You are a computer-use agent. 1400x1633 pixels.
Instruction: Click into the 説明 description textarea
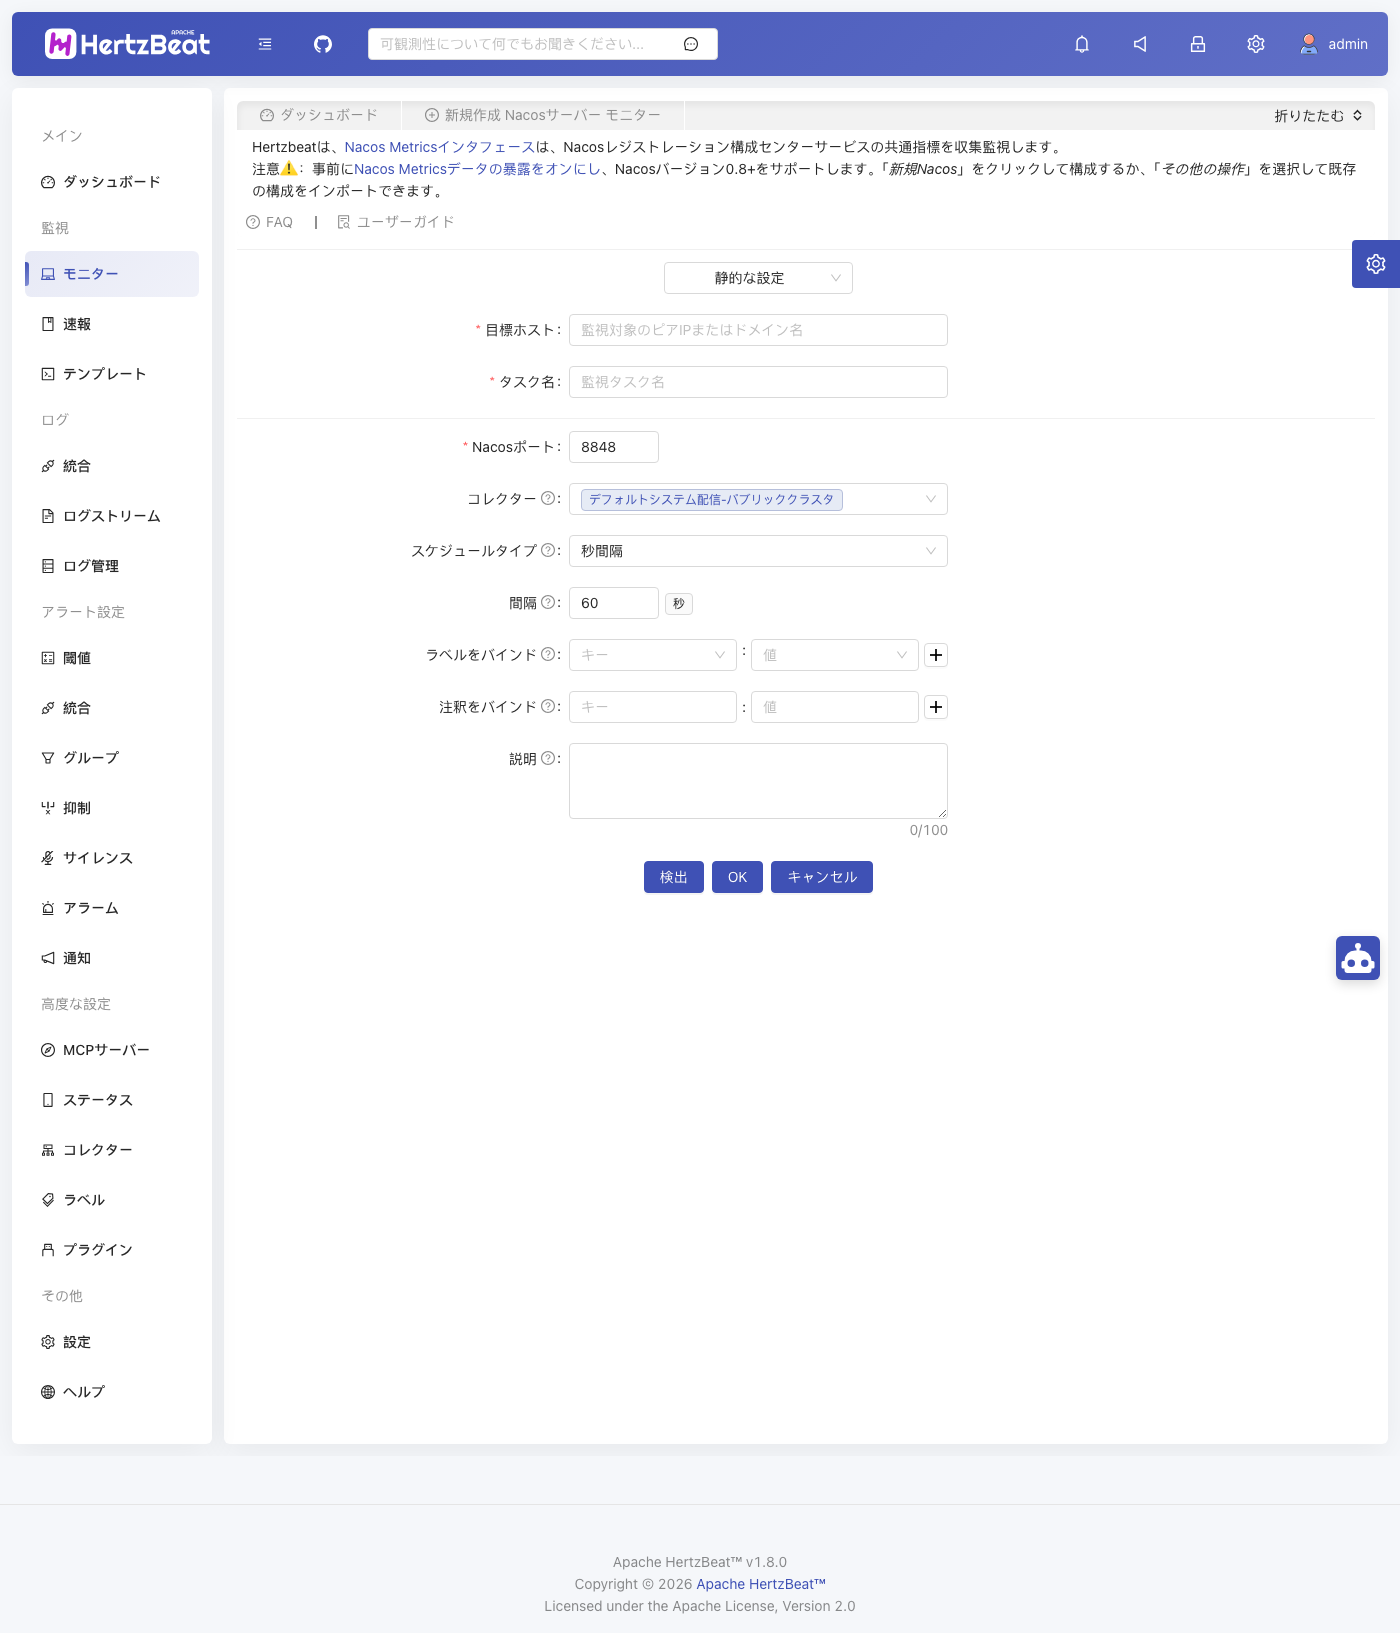click(x=758, y=781)
